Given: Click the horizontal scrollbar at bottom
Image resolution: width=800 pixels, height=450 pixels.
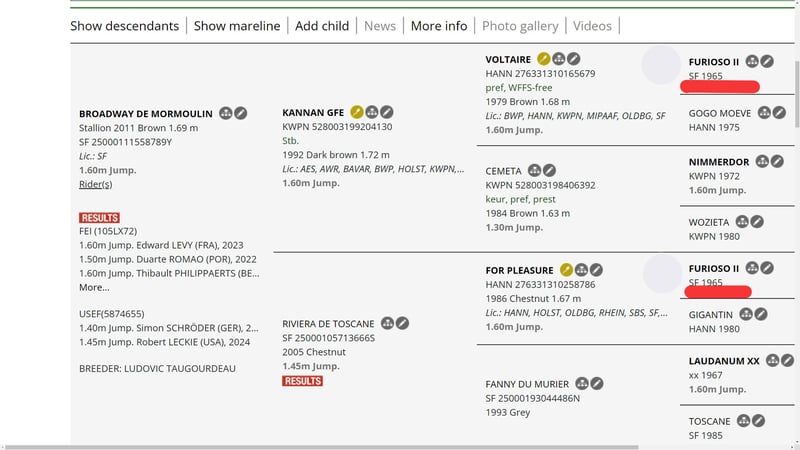Looking at the screenshot, I should [x=400, y=446].
